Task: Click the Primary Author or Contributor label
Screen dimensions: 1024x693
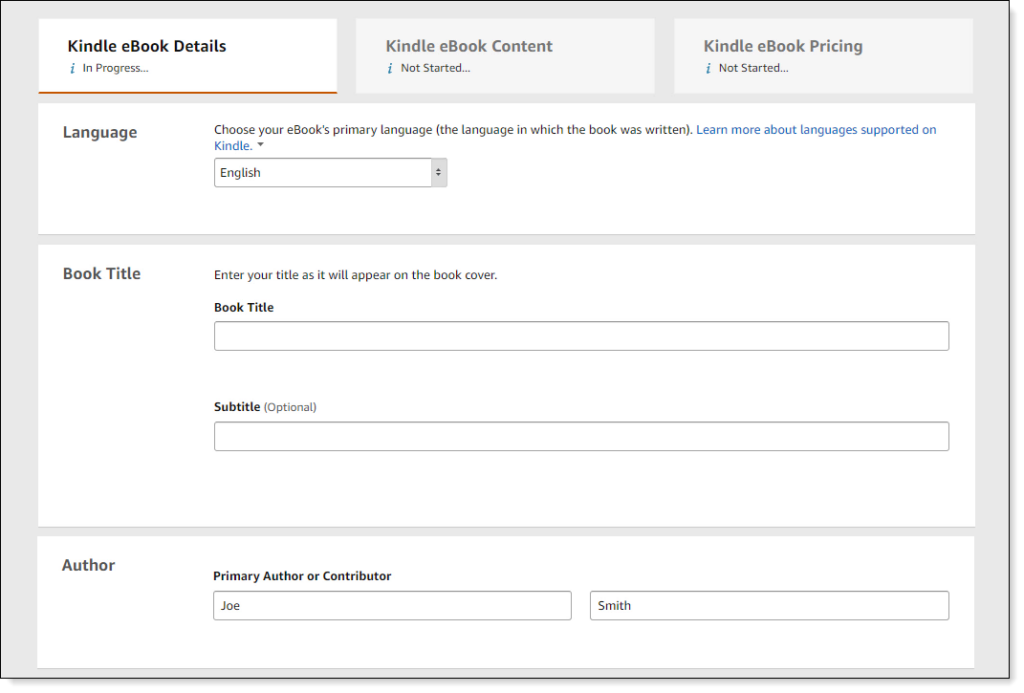Action: [302, 576]
